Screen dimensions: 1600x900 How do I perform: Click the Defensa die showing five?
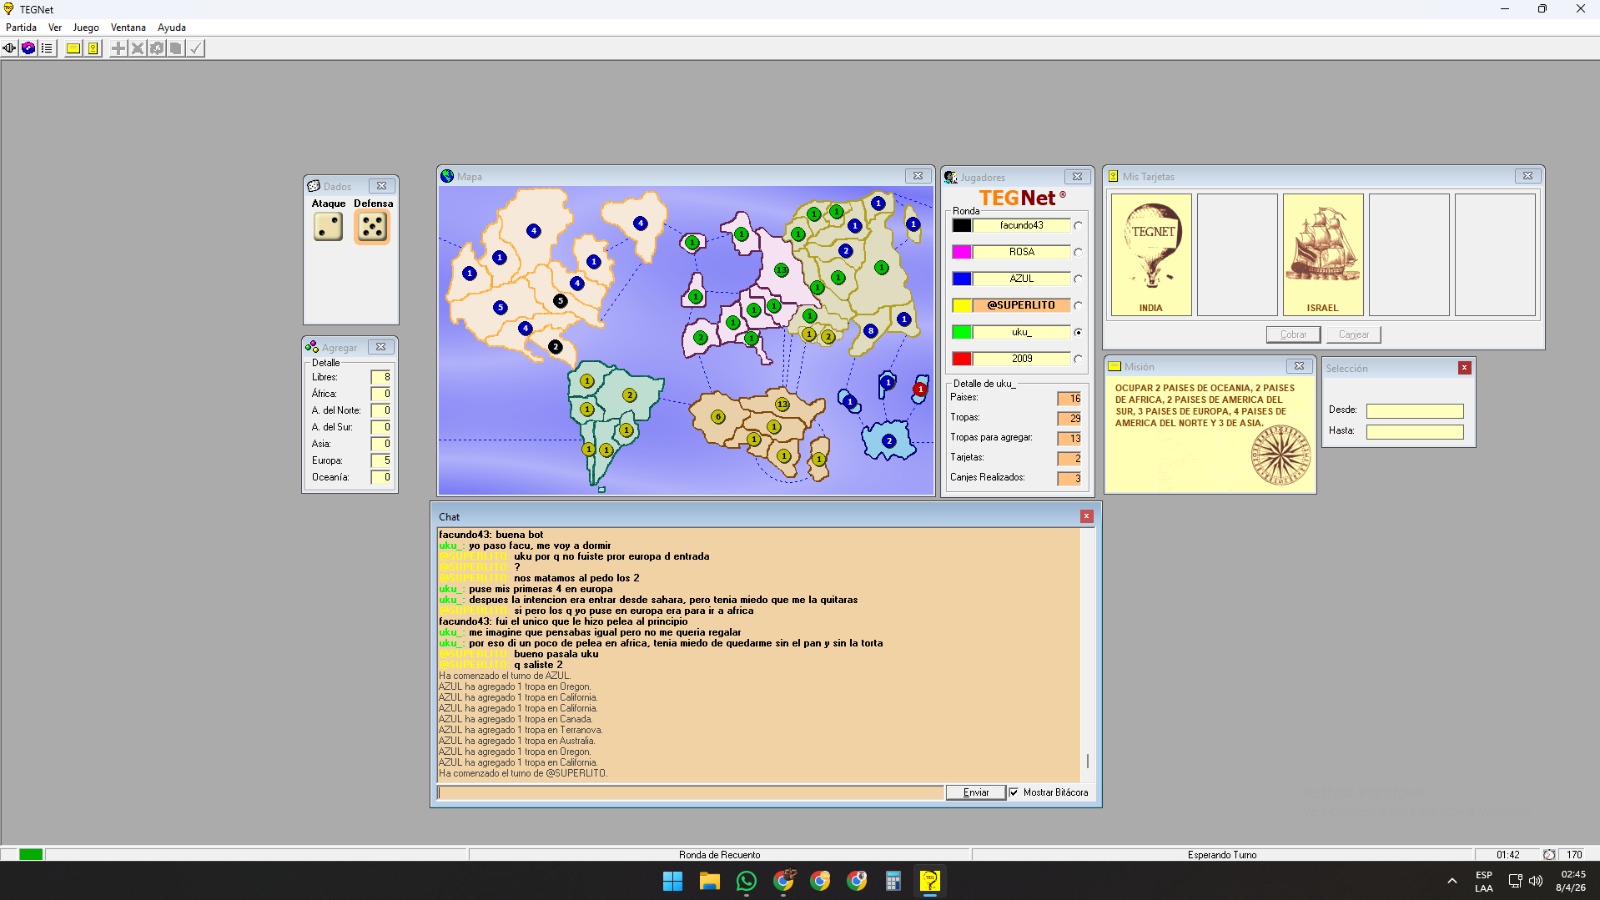point(372,228)
